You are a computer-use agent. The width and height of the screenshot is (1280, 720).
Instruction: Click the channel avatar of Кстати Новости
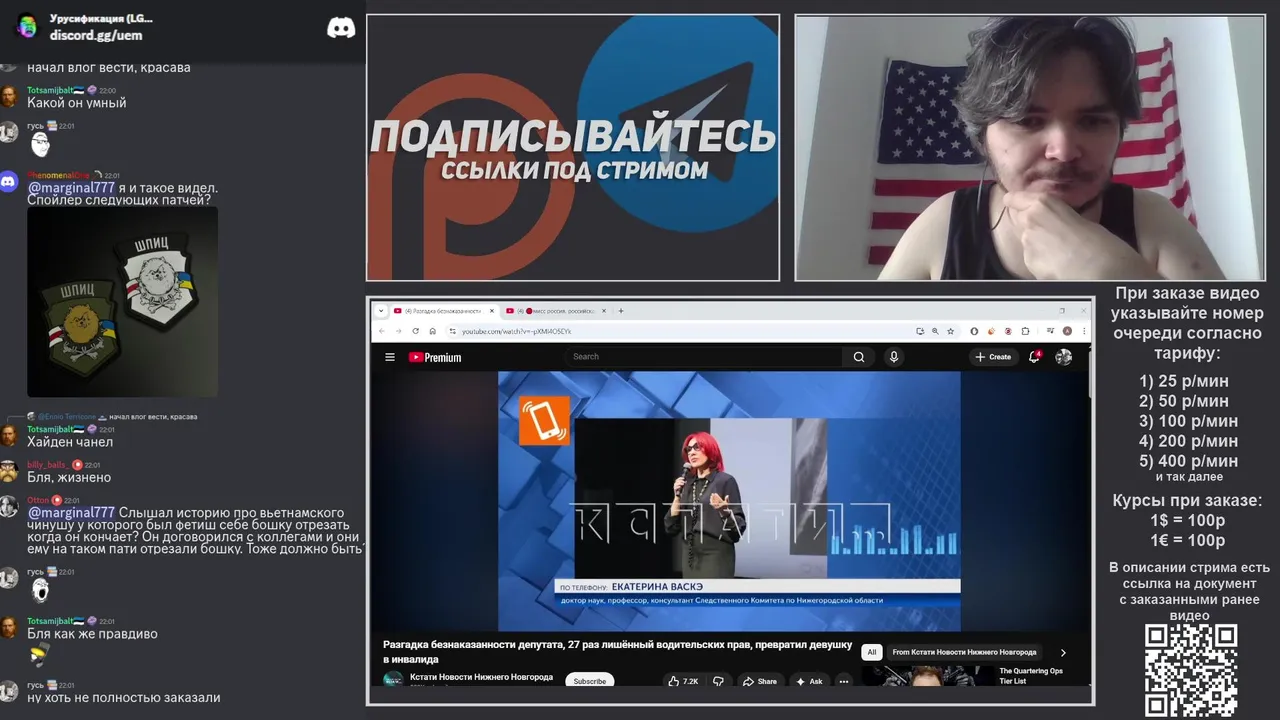(x=393, y=680)
